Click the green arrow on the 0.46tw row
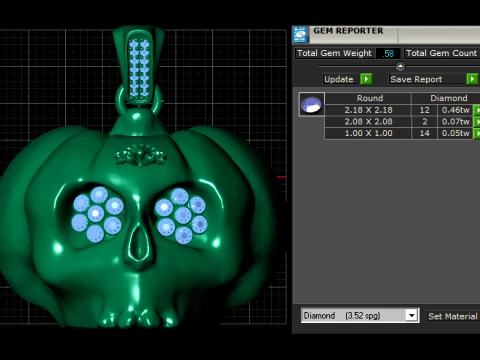This screenshot has width=480, height=360. pos(477,110)
